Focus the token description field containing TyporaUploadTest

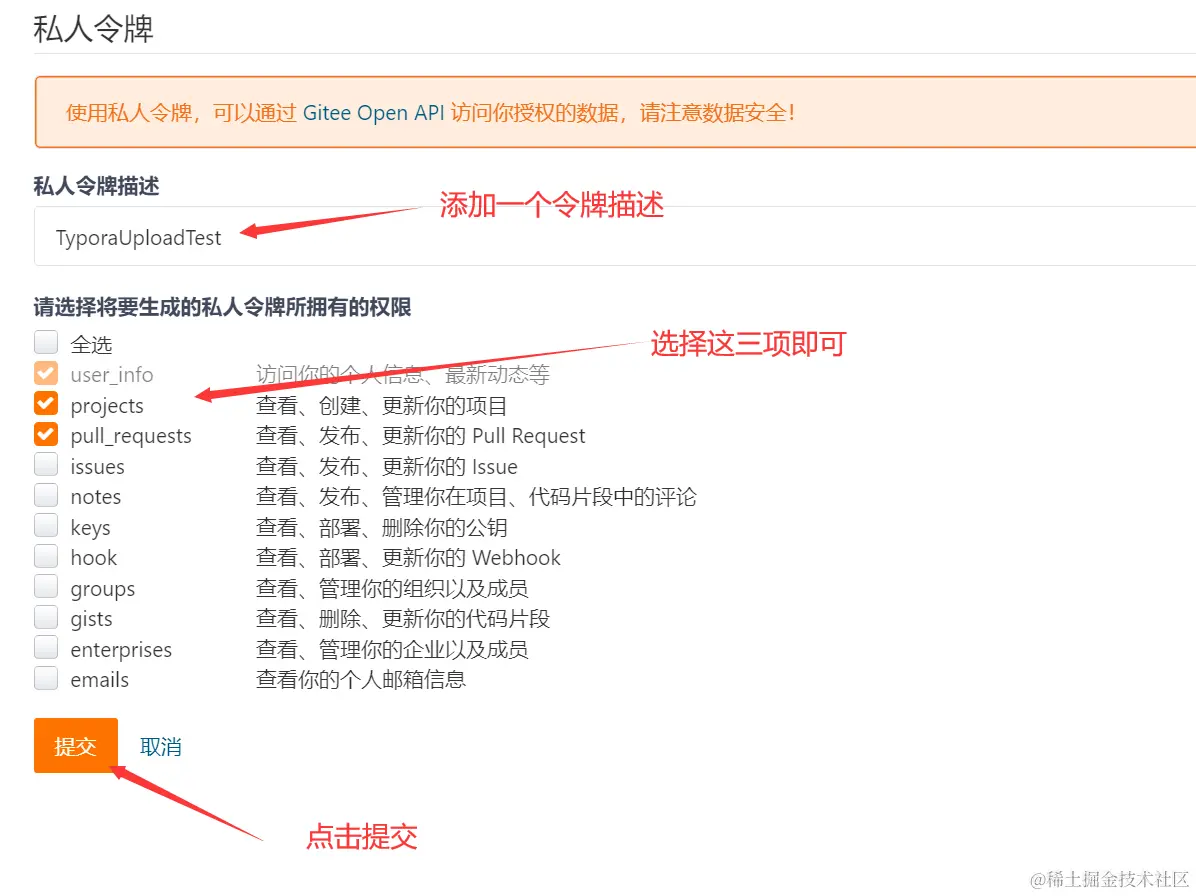coord(615,236)
